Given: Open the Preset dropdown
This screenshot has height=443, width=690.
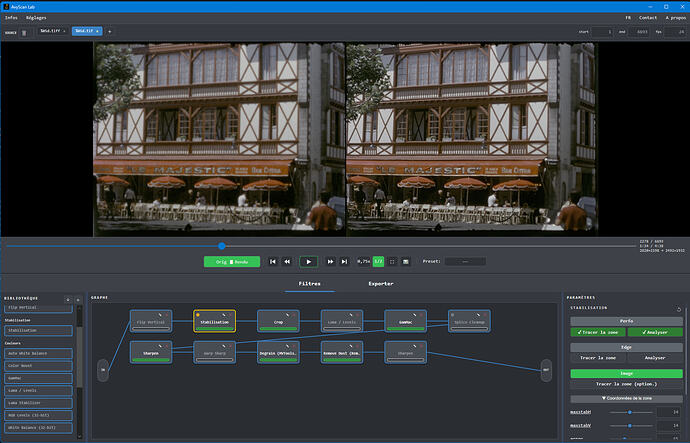Looking at the screenshot, I should coord(465,261).
